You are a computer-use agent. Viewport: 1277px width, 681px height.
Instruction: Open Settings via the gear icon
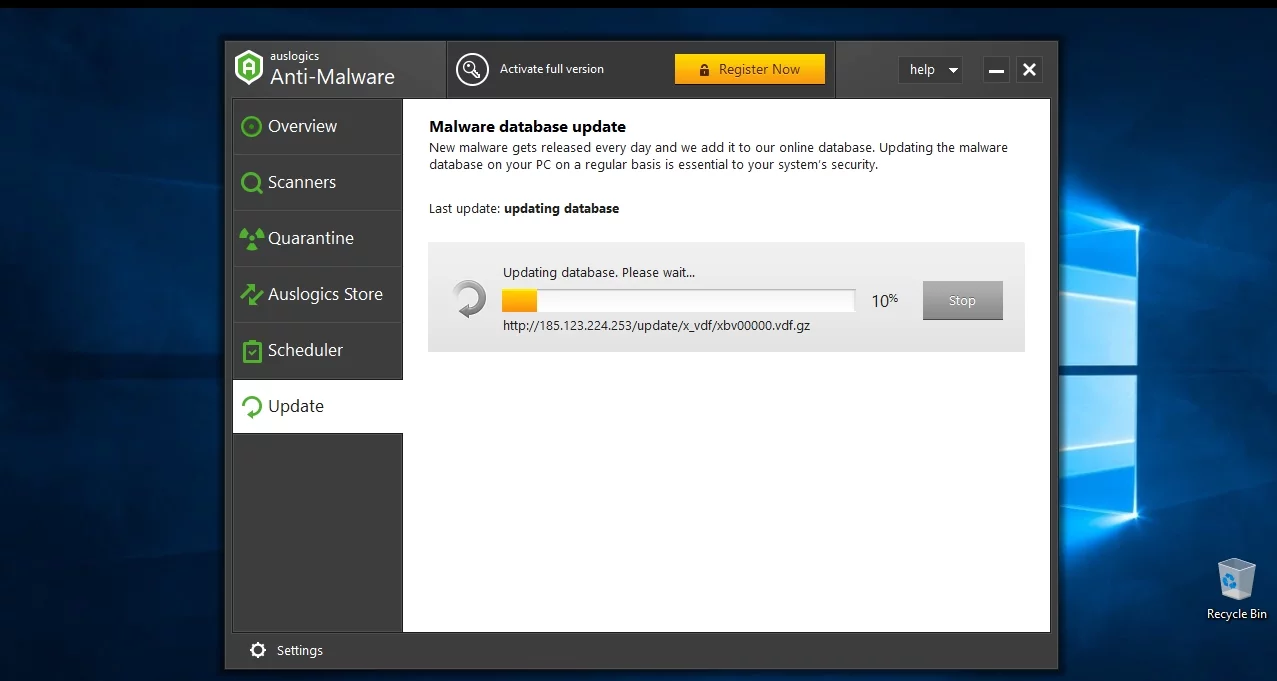pos(258,650)
